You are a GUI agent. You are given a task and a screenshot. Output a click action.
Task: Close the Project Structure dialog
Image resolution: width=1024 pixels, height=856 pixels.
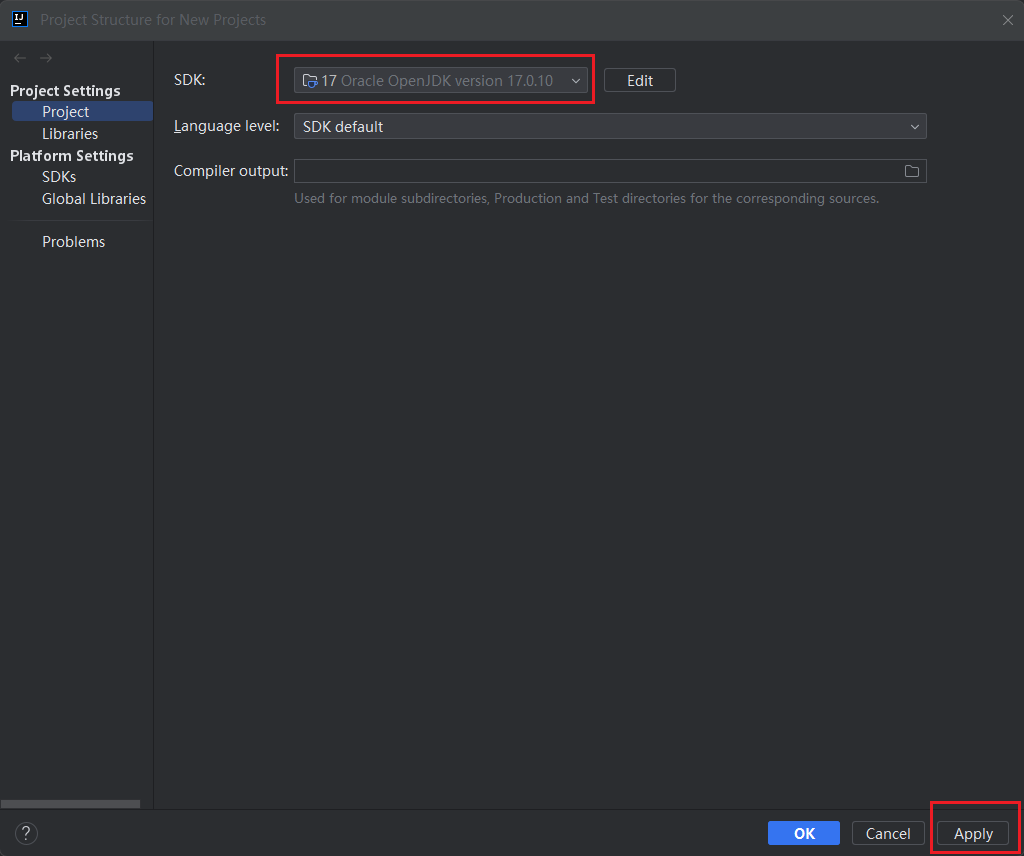[x=1008, y=20]
